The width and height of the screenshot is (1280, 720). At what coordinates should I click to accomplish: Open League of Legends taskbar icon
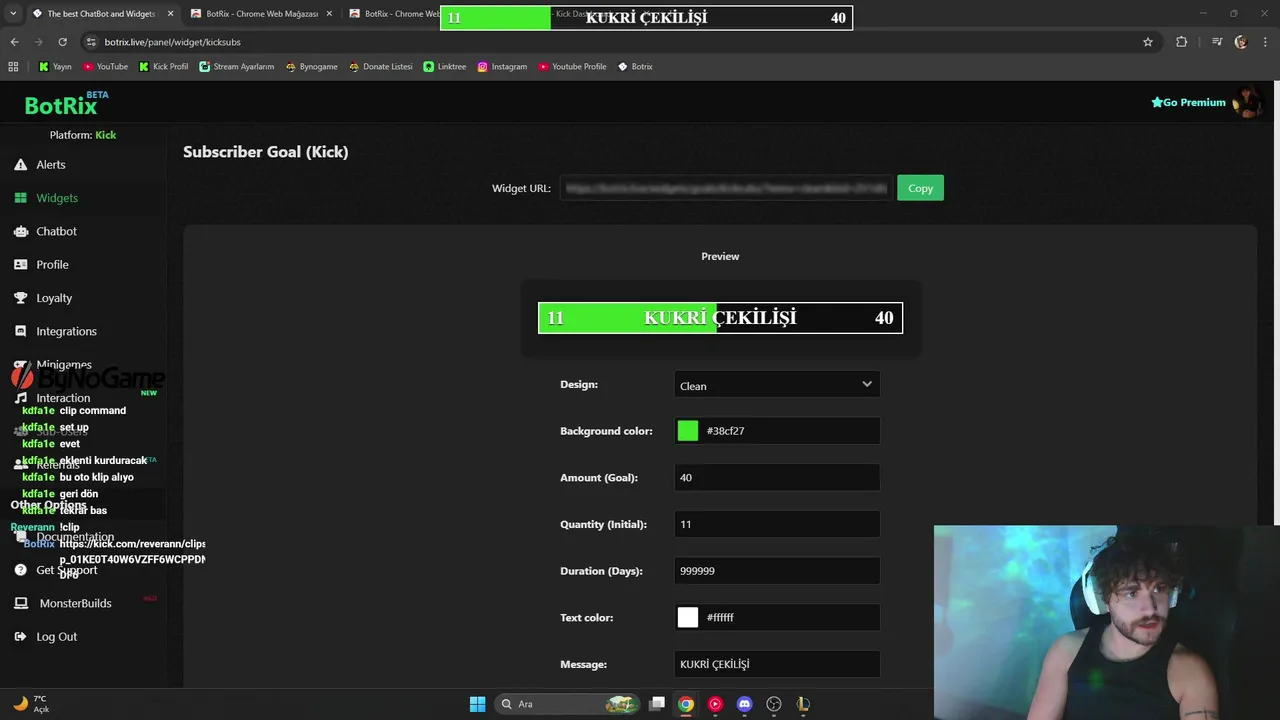click(802, 704)
